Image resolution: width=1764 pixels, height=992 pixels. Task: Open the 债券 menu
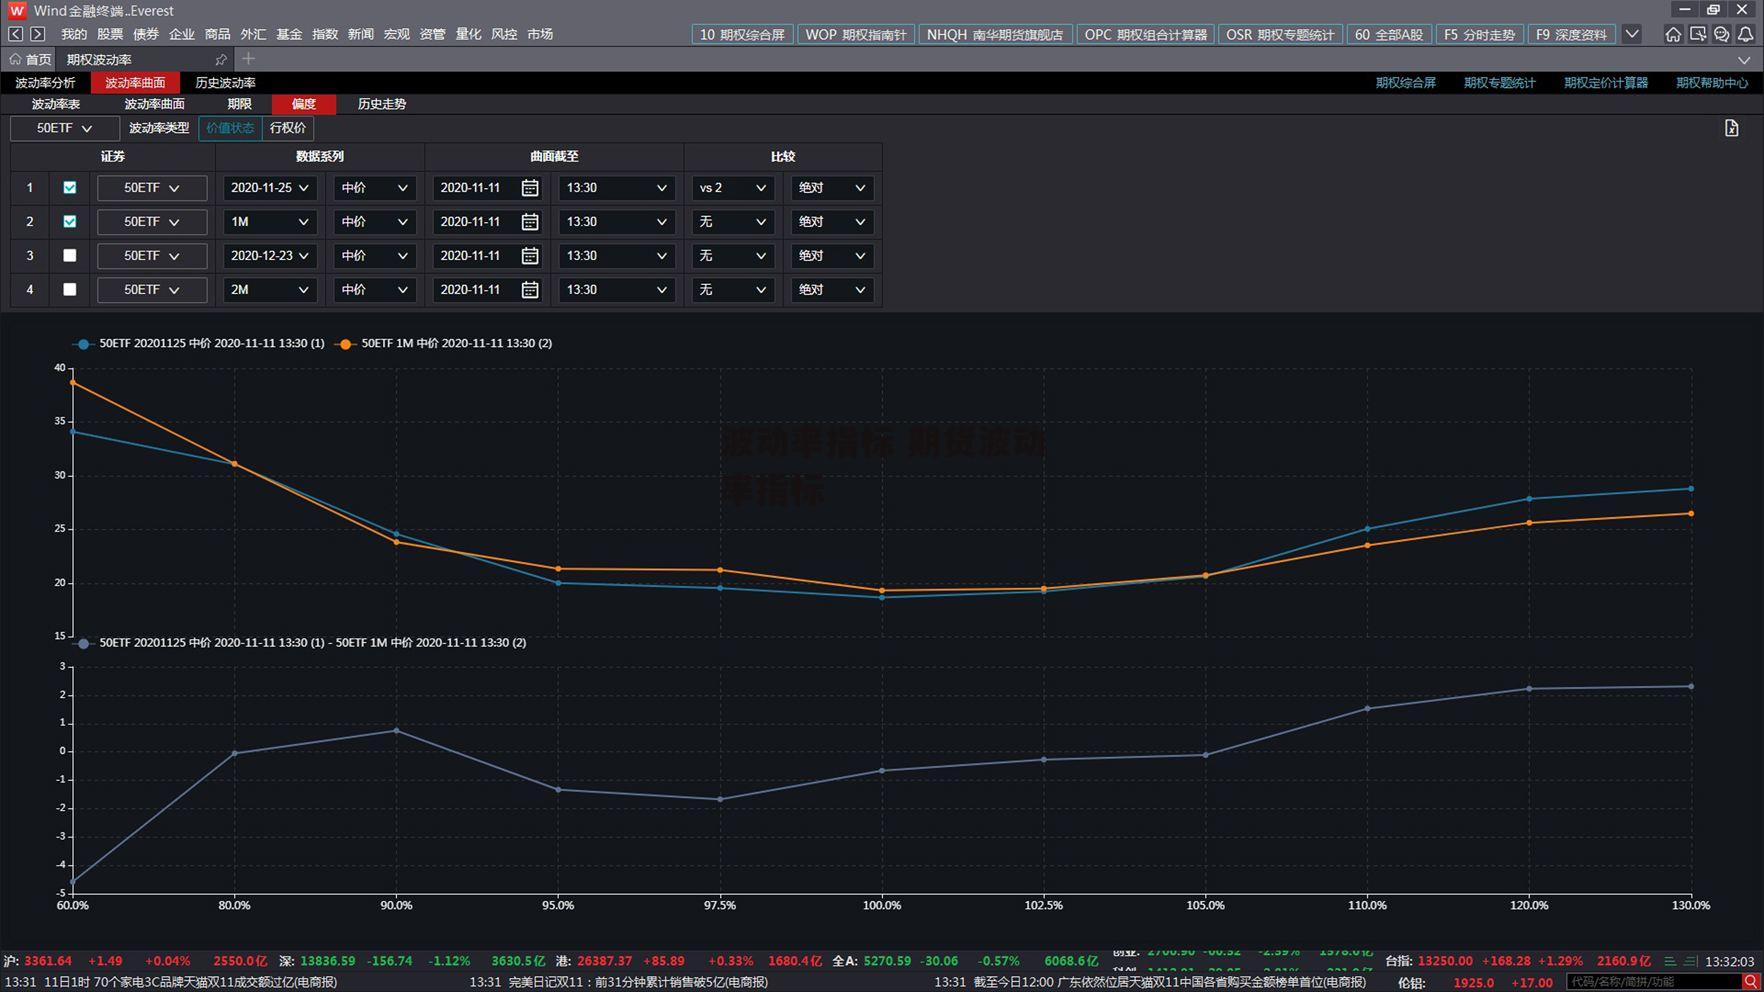(146, 34)
